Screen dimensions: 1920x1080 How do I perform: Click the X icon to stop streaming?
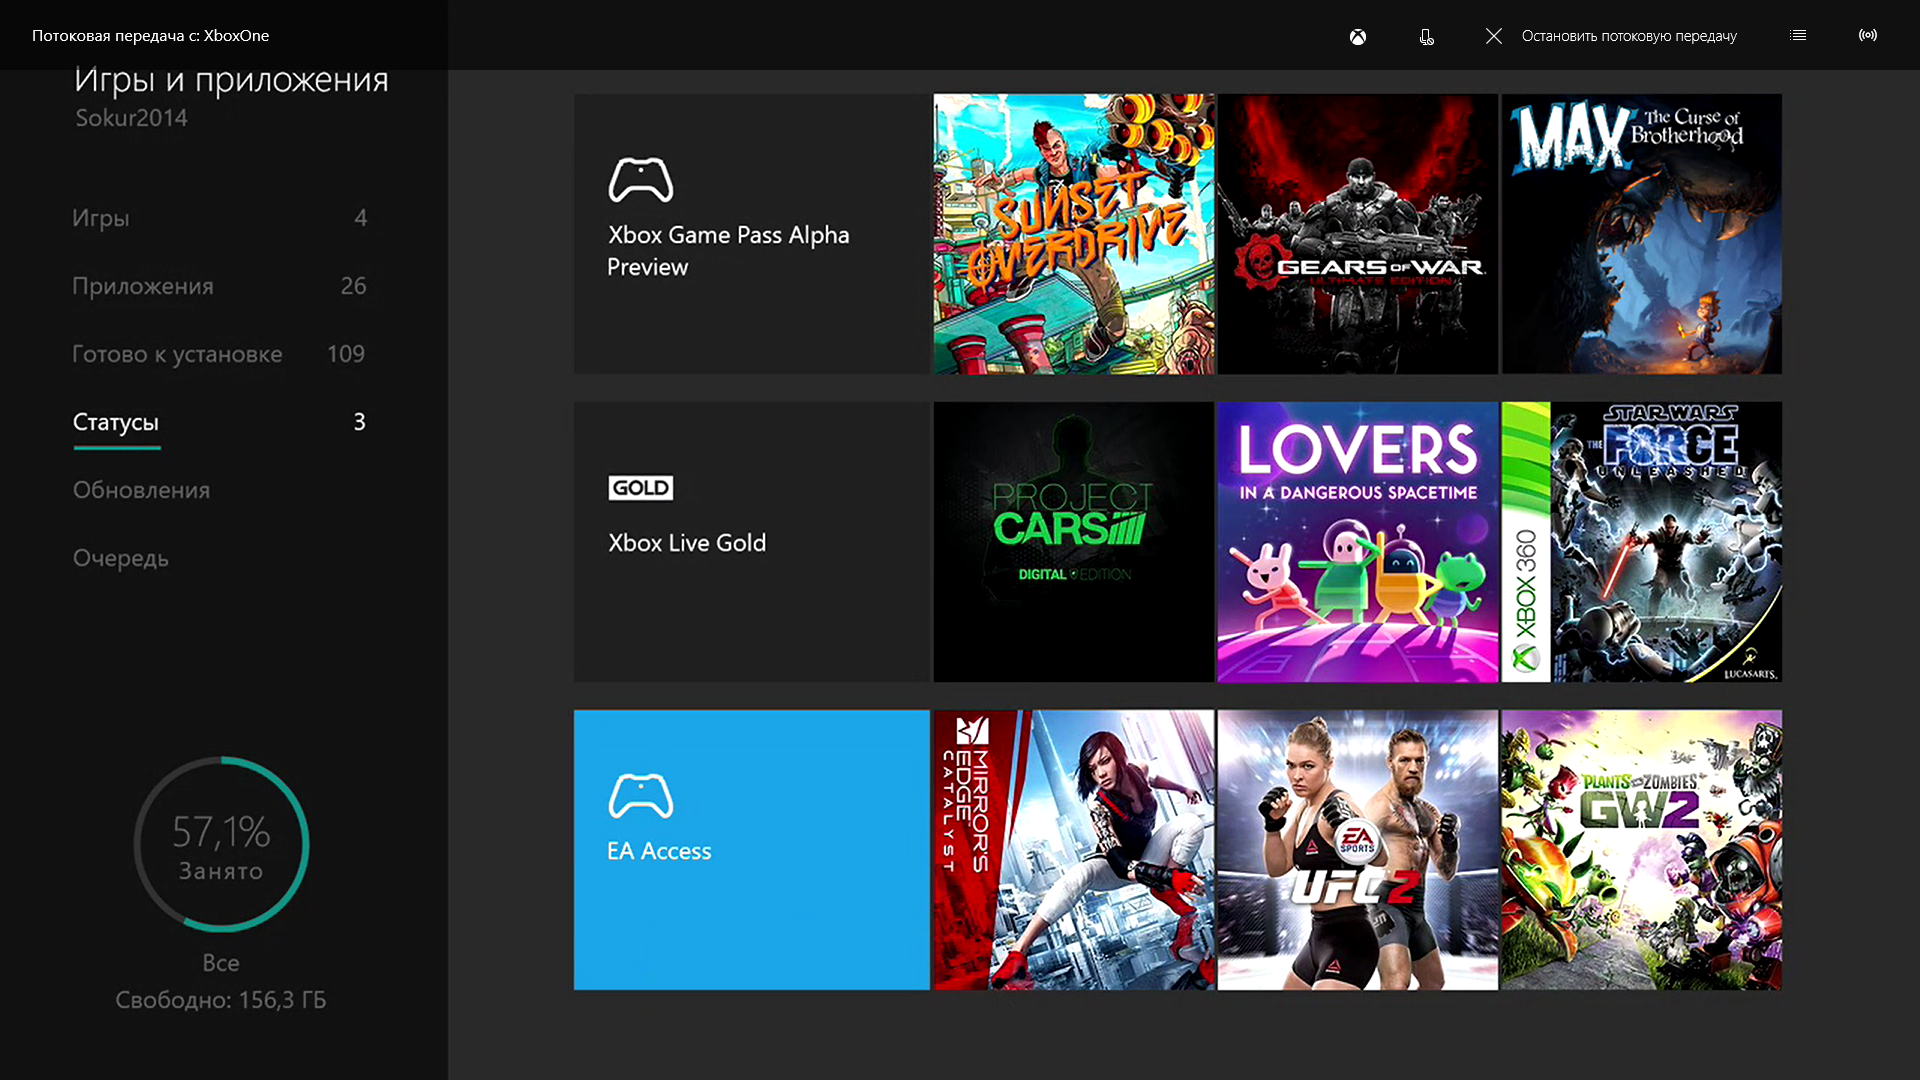tap(1493, 36)
